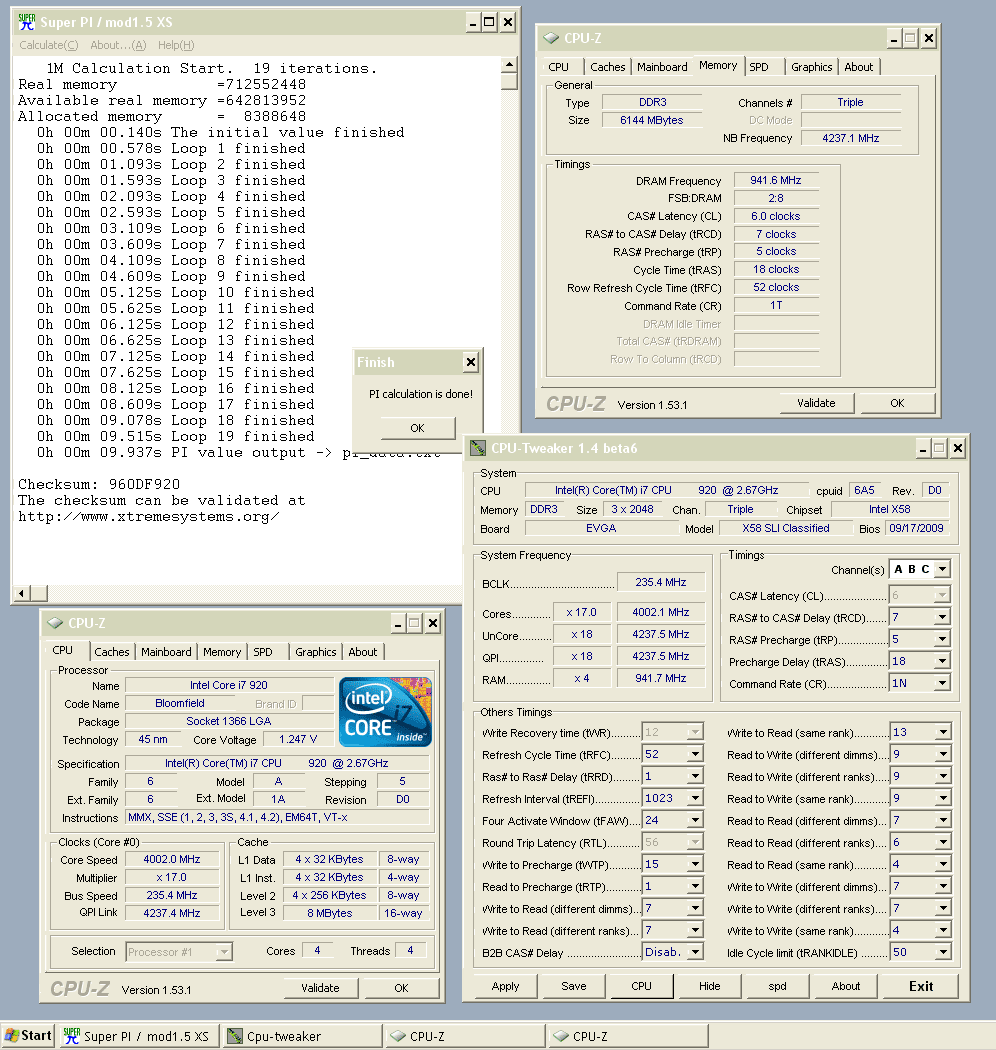Click Super PI scrollbar up arrow
The height and width of the screenshot is (1050, 996).
[x=509, y=65]
